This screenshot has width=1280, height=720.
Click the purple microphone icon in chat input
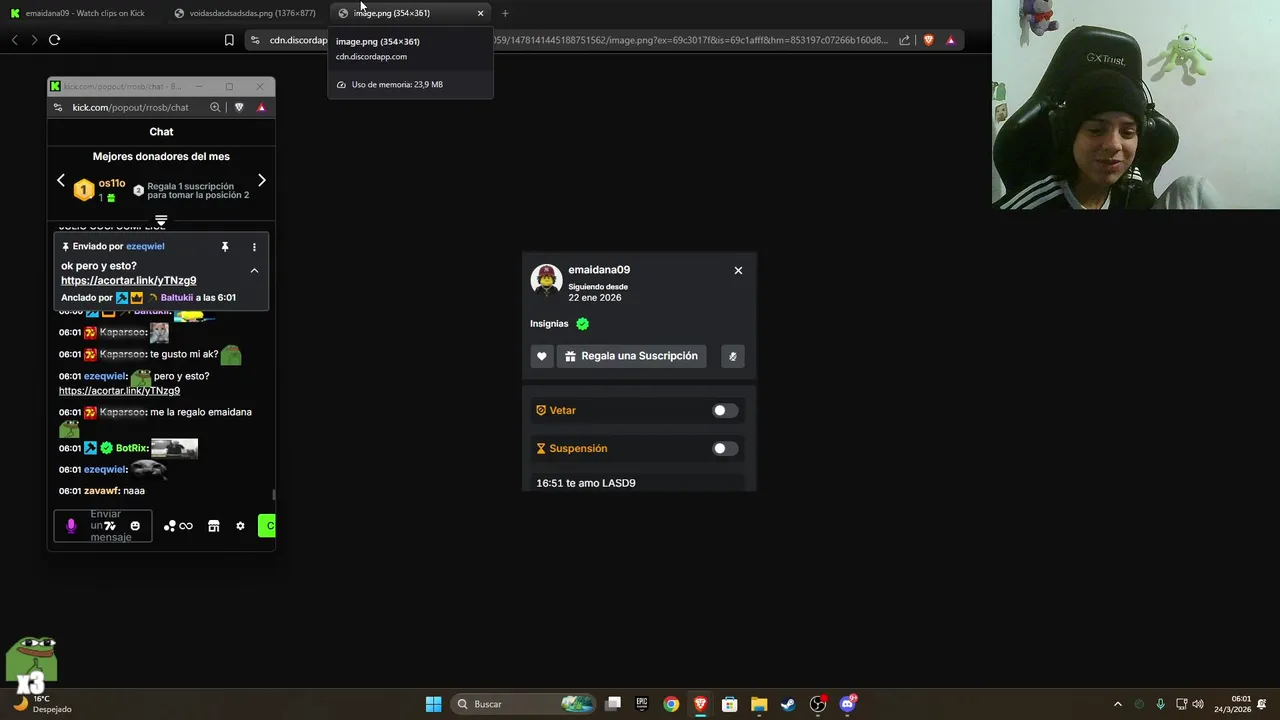[x=71, y=526]
